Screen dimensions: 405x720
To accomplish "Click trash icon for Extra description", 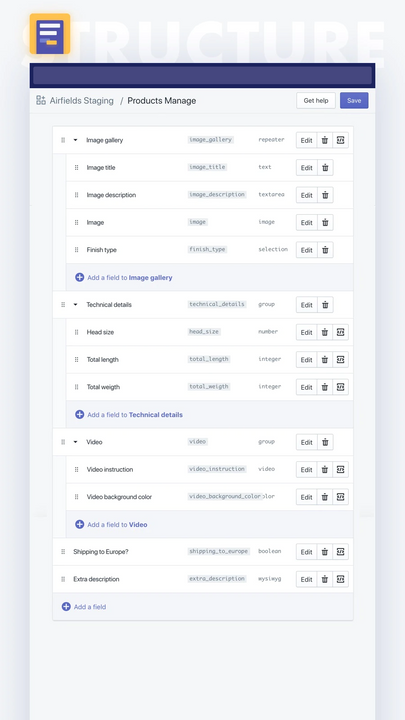I will [325, 579].
